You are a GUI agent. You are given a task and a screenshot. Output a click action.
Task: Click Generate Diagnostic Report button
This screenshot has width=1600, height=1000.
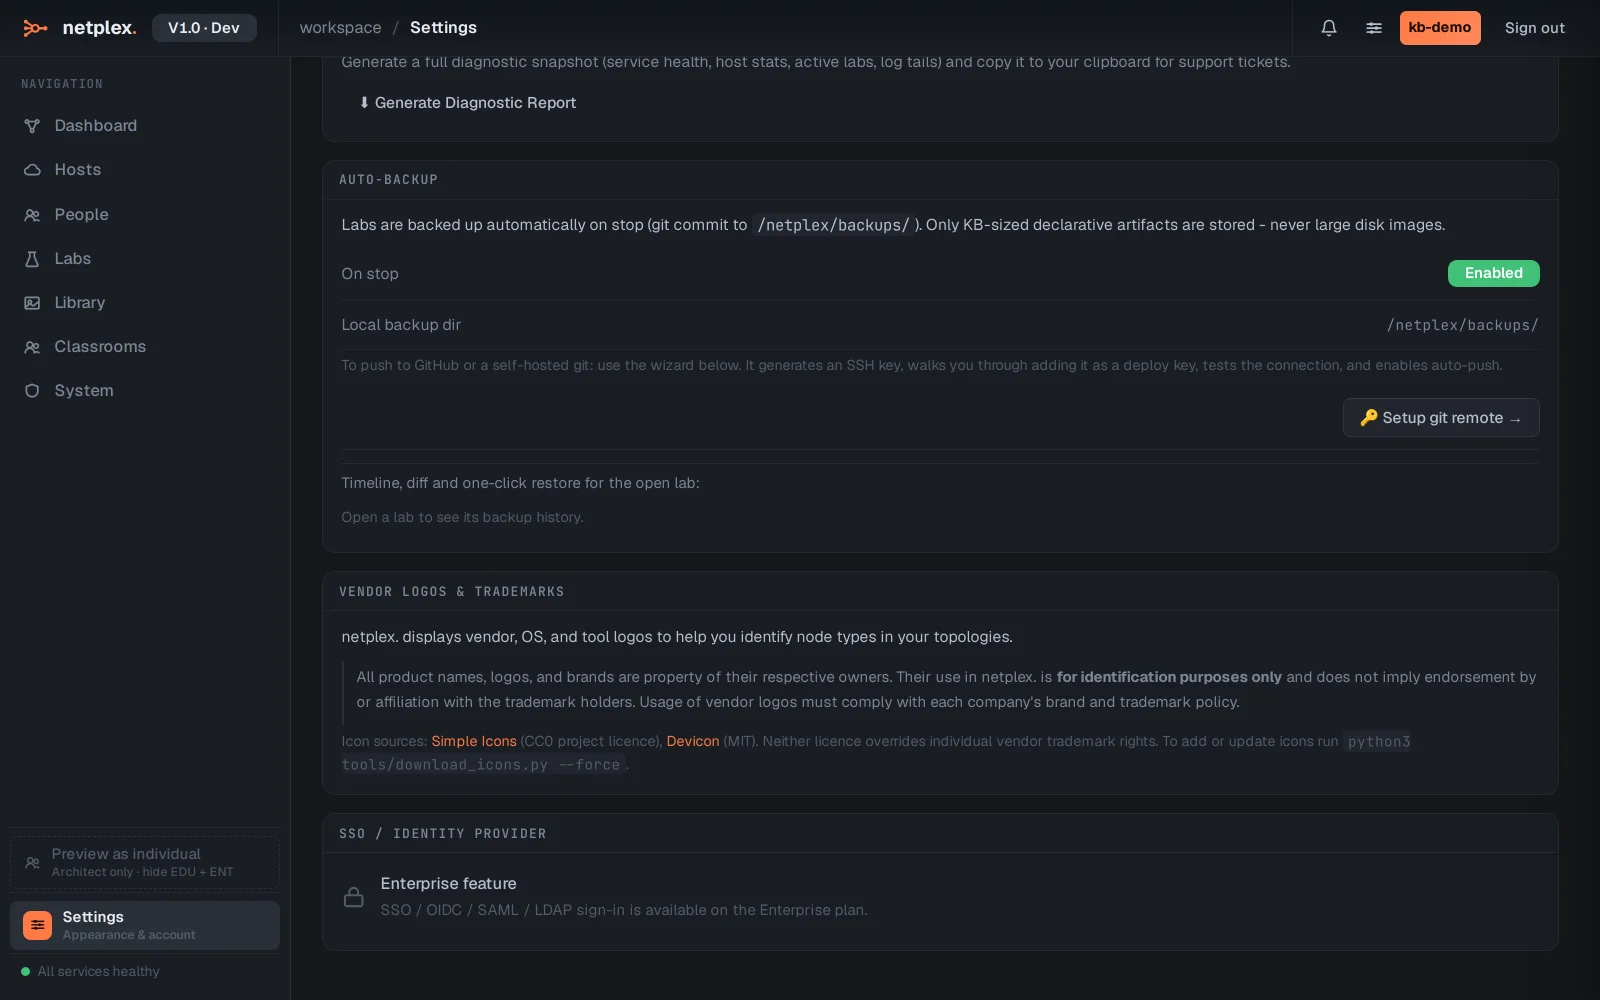[467, 103]
